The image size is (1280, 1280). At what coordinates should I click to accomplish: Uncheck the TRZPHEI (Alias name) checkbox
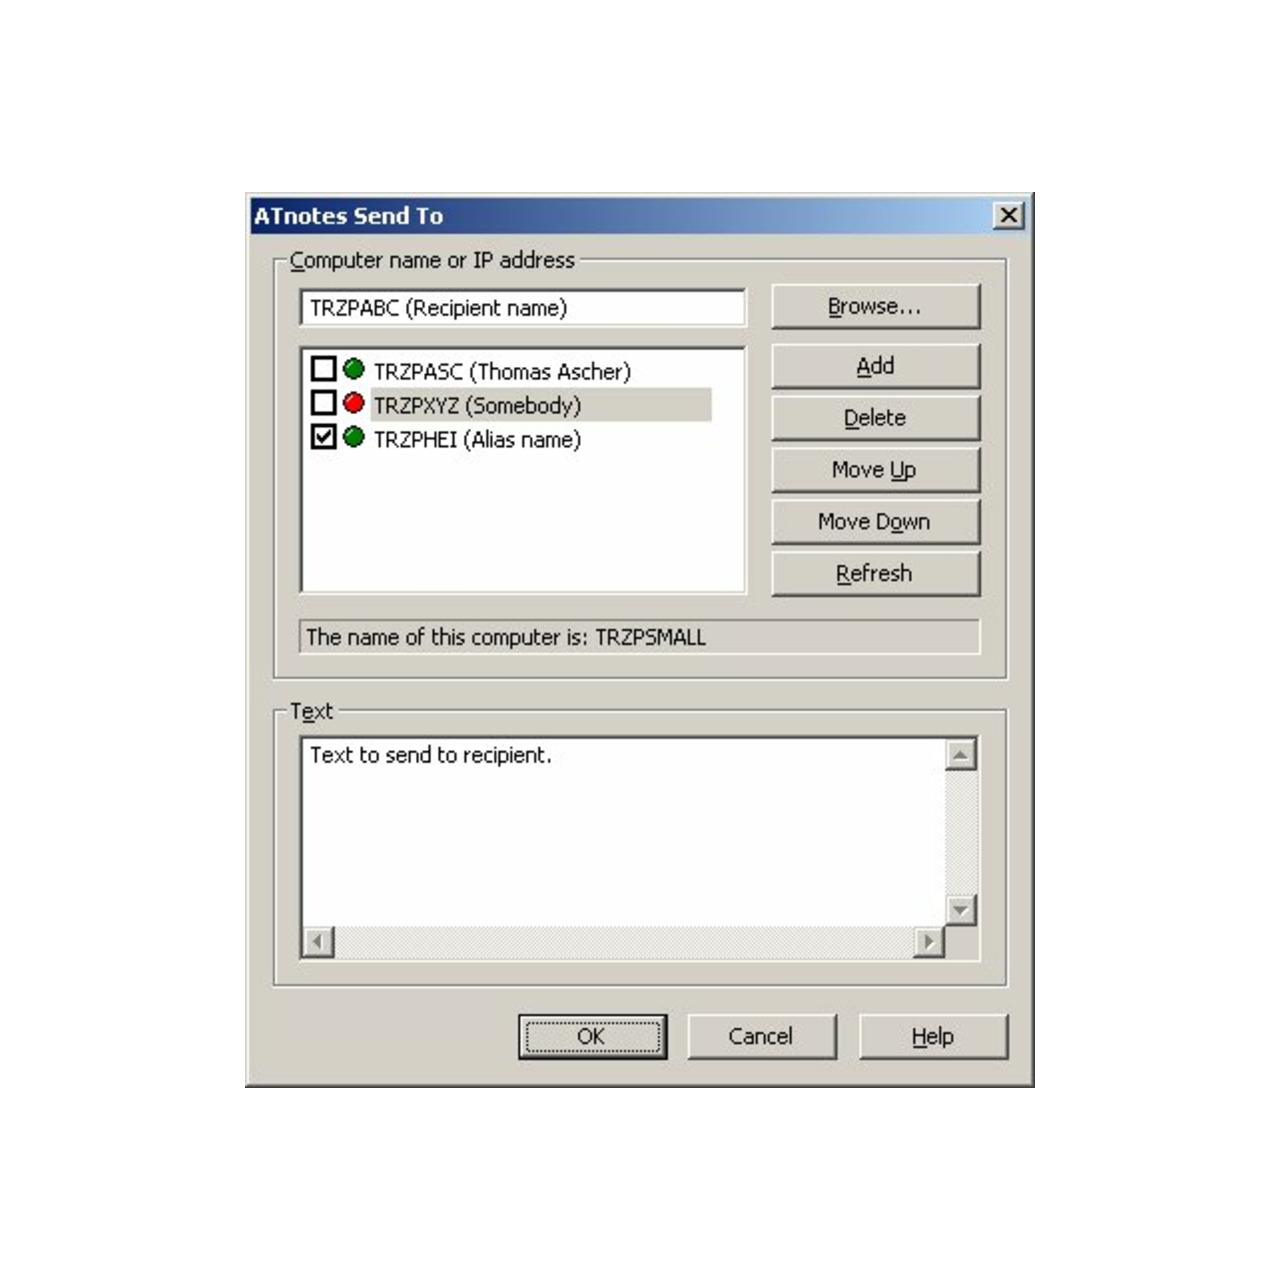coord(323,437)
